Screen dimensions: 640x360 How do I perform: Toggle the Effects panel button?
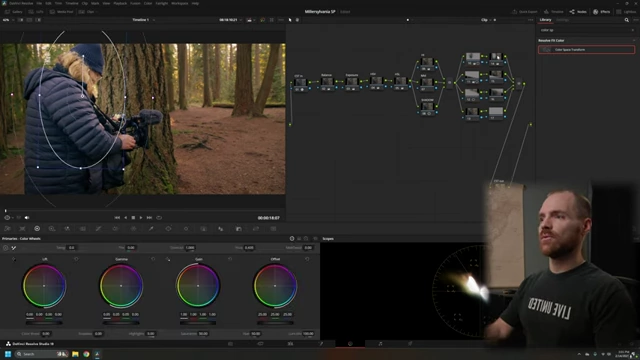[x=602, y=12]
